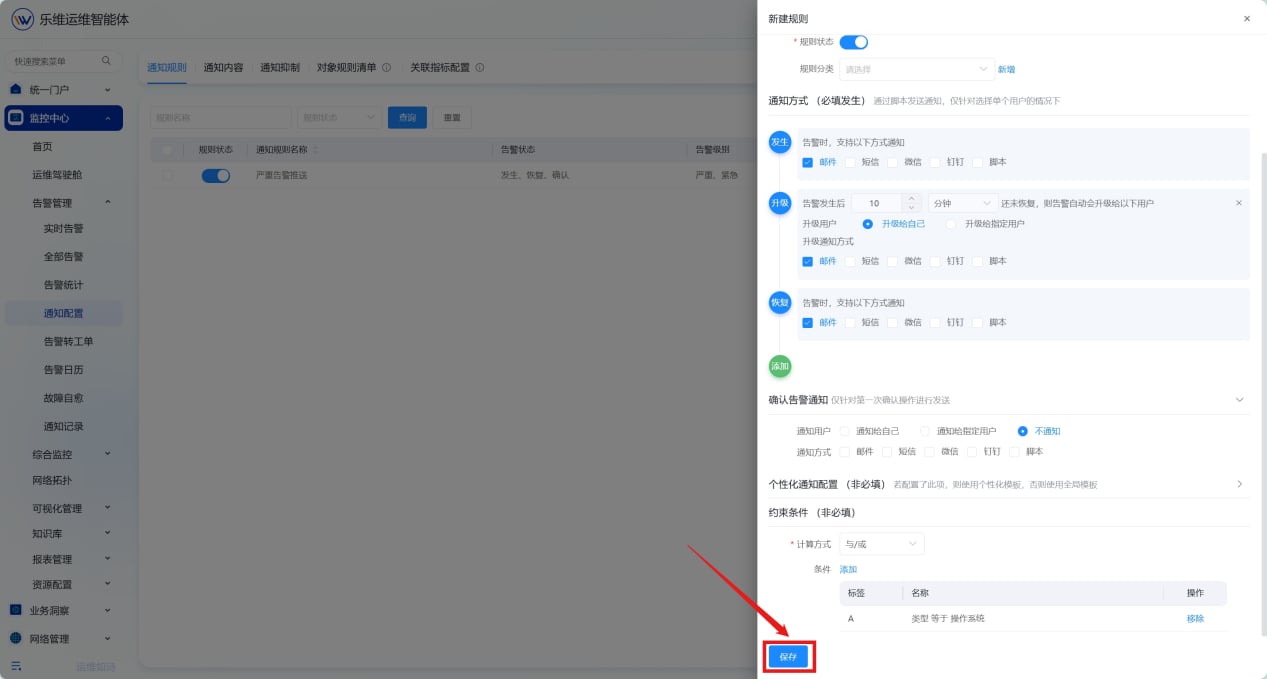
Task: Open the 计算方式 与/或 dropdown
Action: point(881,544)
